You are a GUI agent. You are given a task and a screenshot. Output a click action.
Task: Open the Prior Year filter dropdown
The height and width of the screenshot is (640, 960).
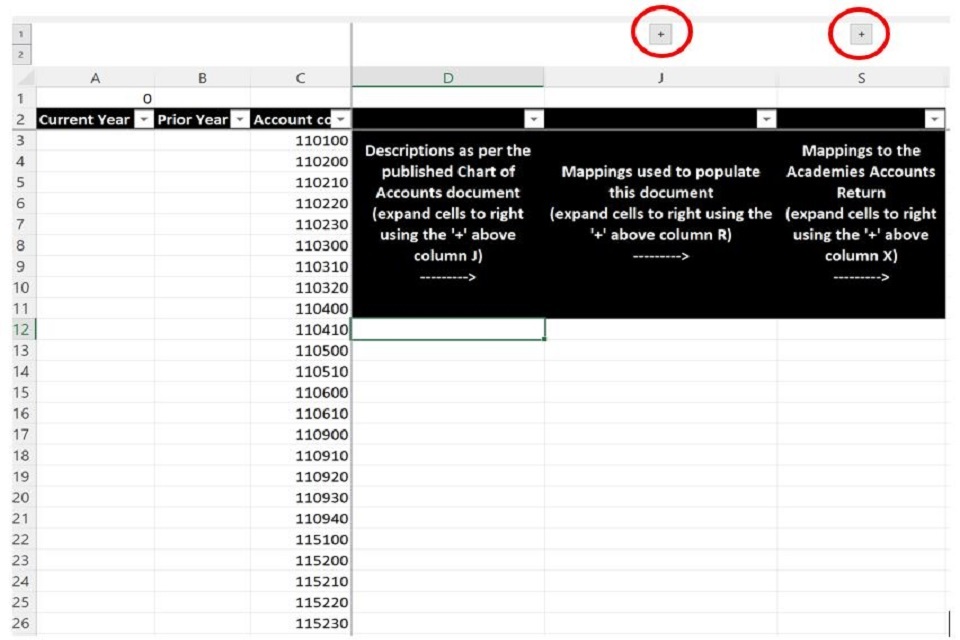point(240,120)
